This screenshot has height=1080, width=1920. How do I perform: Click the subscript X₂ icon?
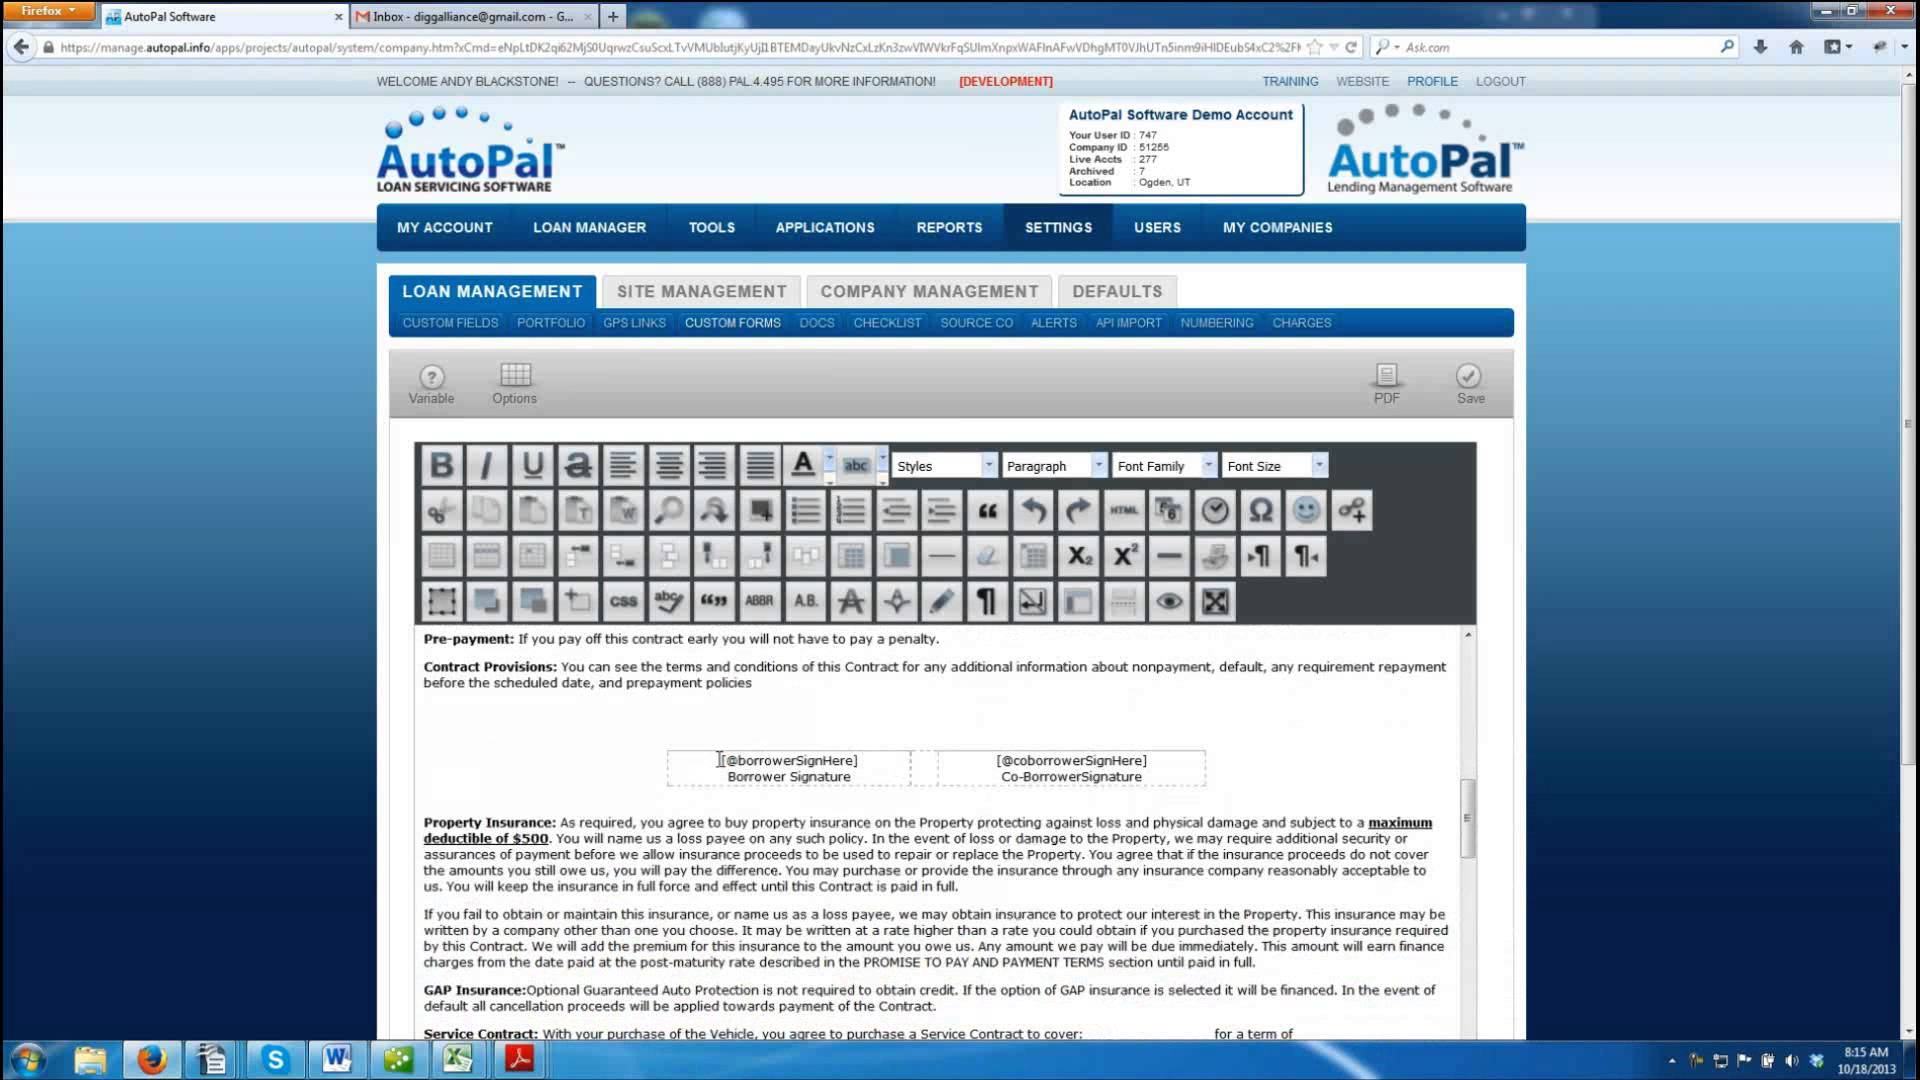pyautogui.click(x=1079, y=556)
